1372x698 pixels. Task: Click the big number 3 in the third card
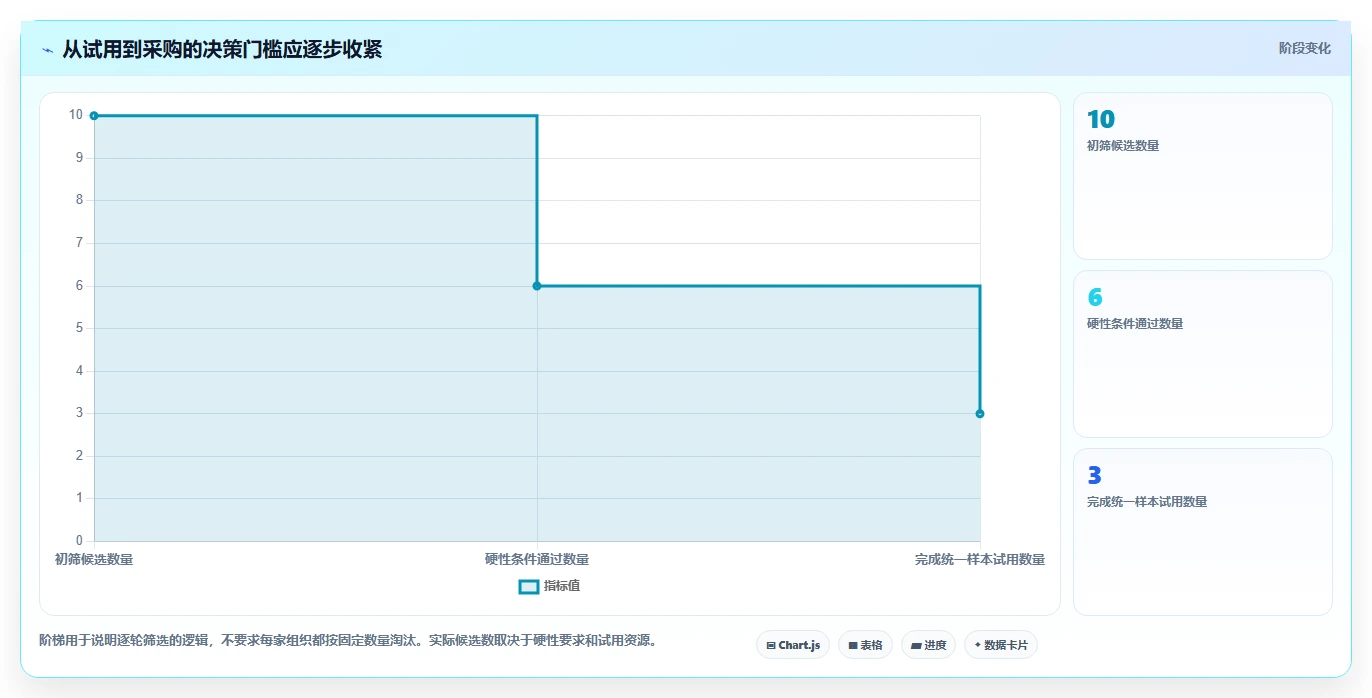click(1095, 475)
